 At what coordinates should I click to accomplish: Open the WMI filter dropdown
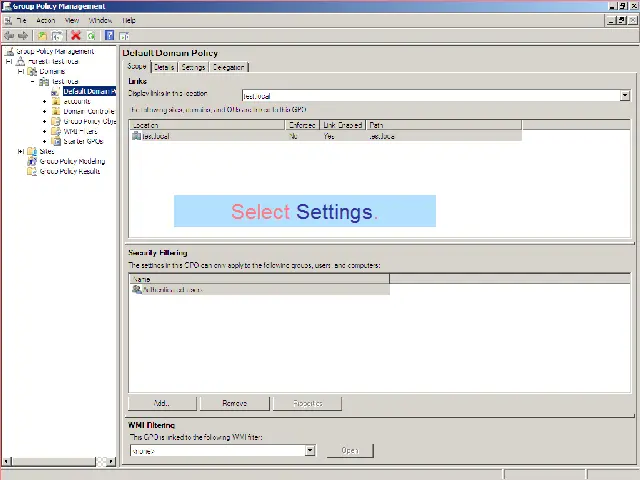309,450
